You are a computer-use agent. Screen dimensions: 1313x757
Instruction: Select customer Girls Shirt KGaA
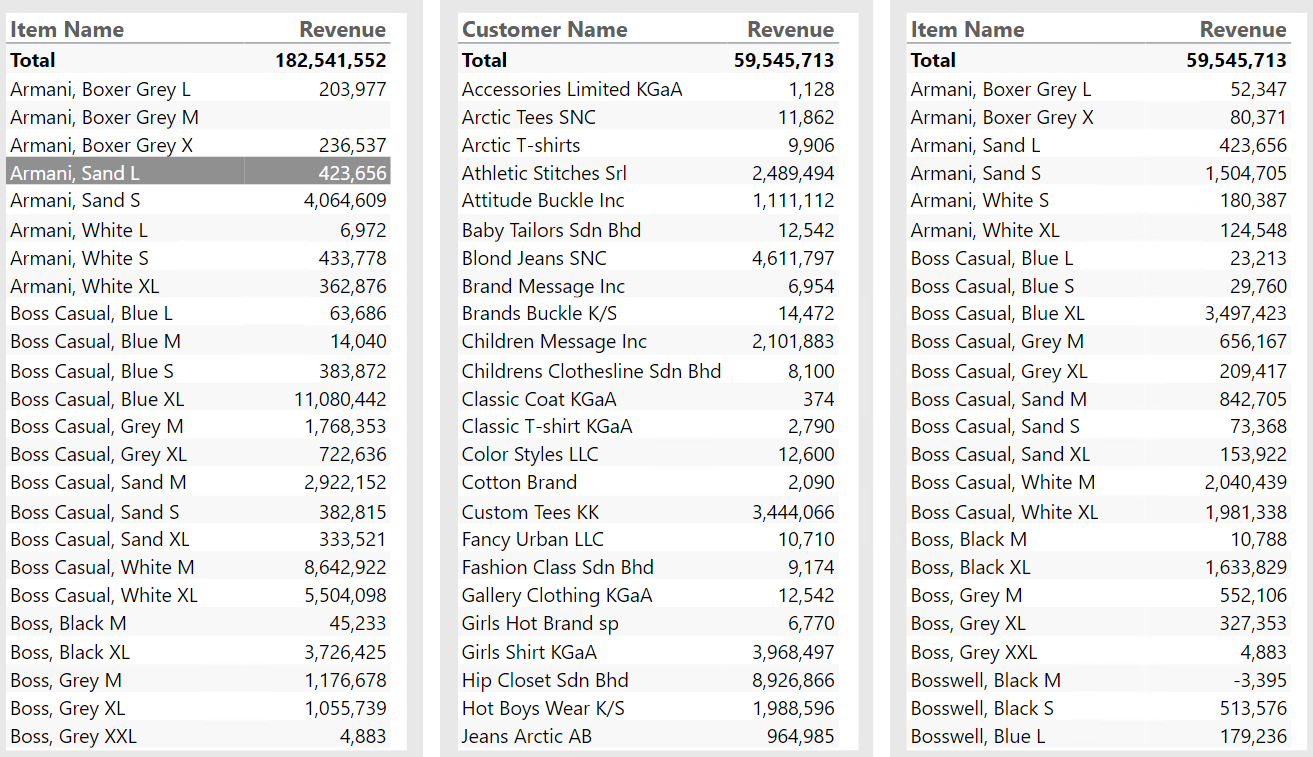coord(529,652)
